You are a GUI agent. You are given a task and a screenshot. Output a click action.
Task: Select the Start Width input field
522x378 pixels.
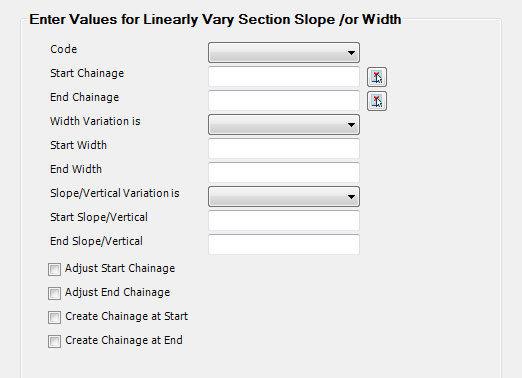pyautogui.click(x=284, y=148)
